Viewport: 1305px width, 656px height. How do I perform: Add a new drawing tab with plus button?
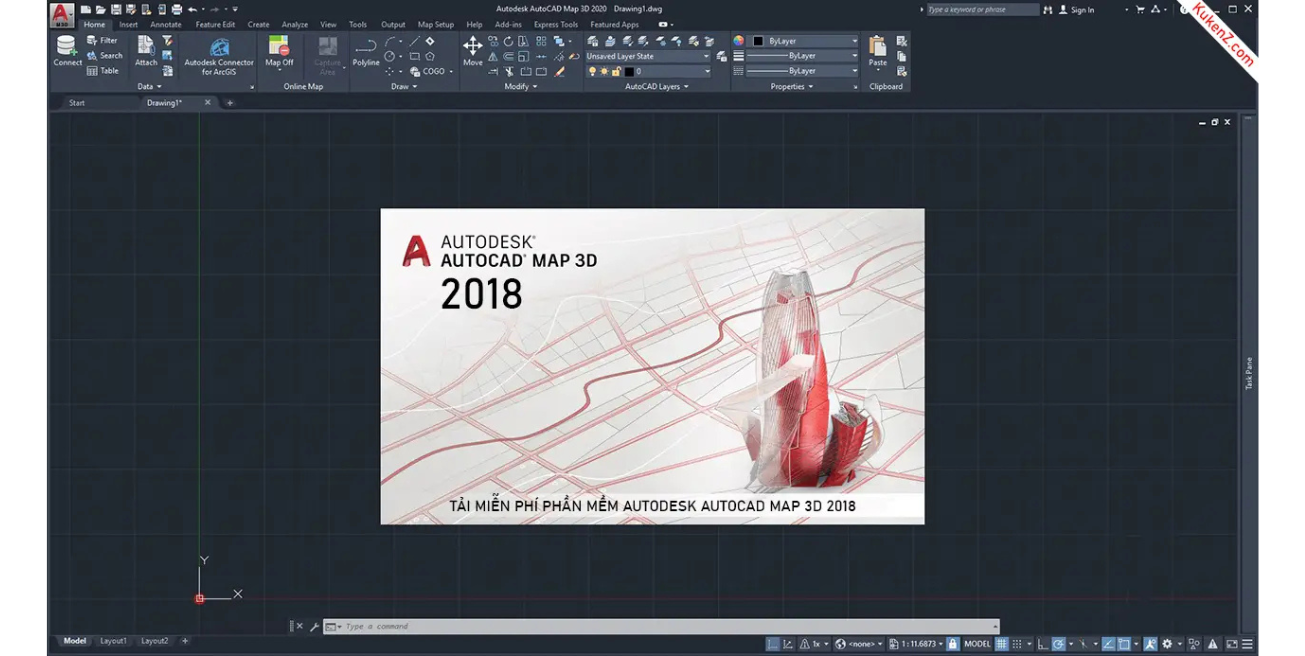[229, 103]
